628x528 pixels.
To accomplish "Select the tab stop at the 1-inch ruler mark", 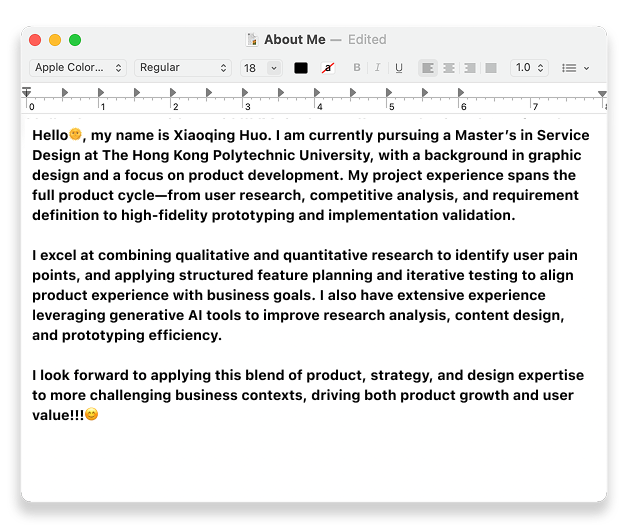I will 101,93.
